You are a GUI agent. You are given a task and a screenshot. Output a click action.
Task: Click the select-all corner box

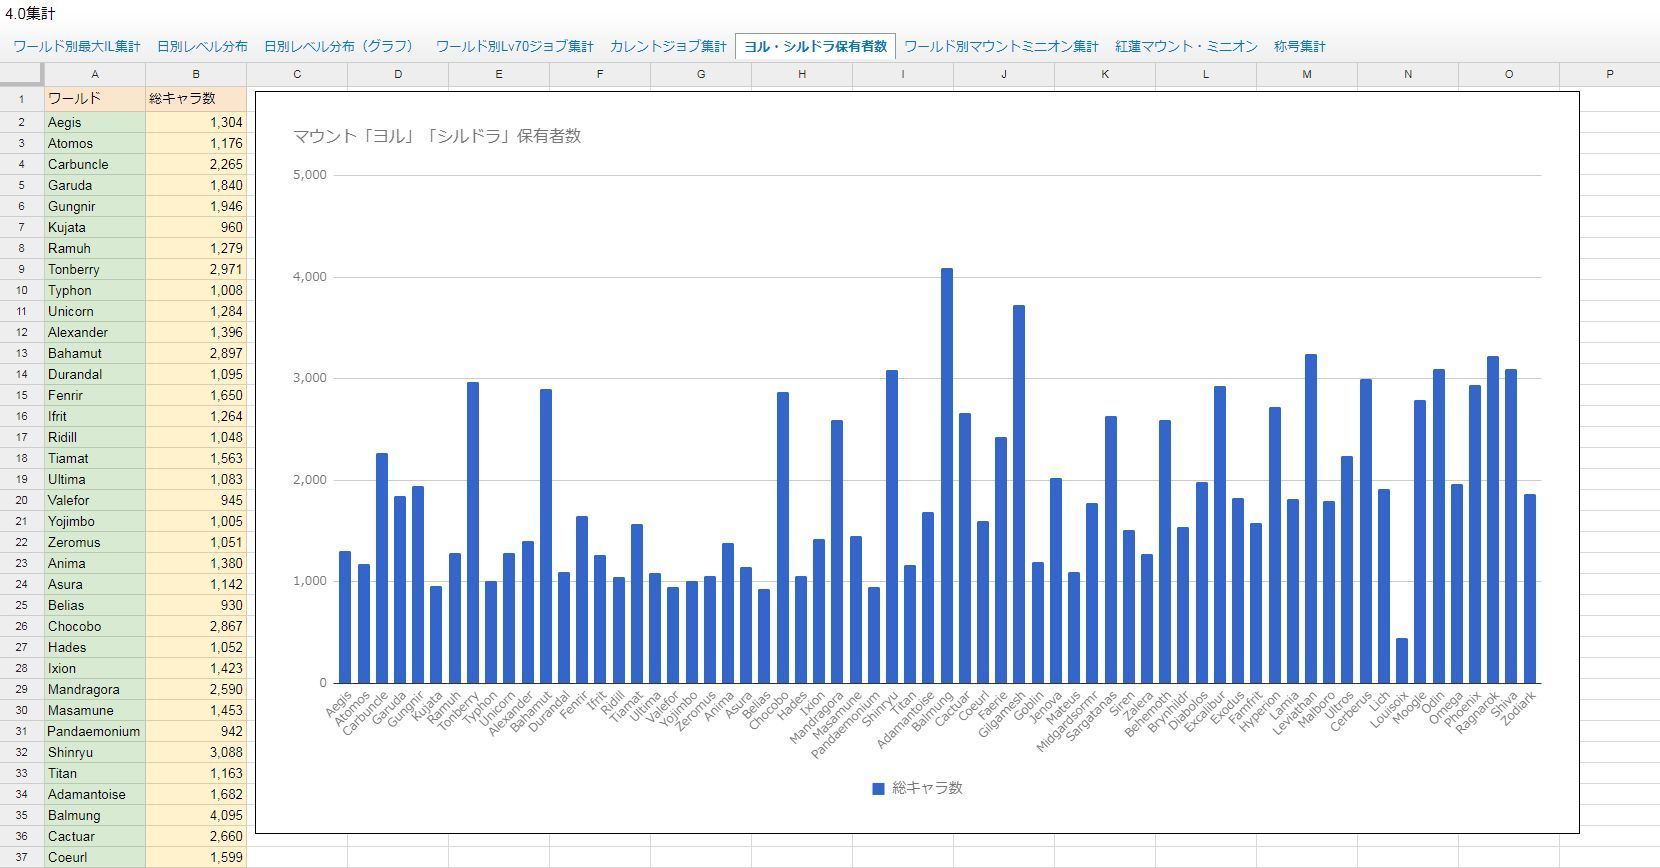[21, 74]
